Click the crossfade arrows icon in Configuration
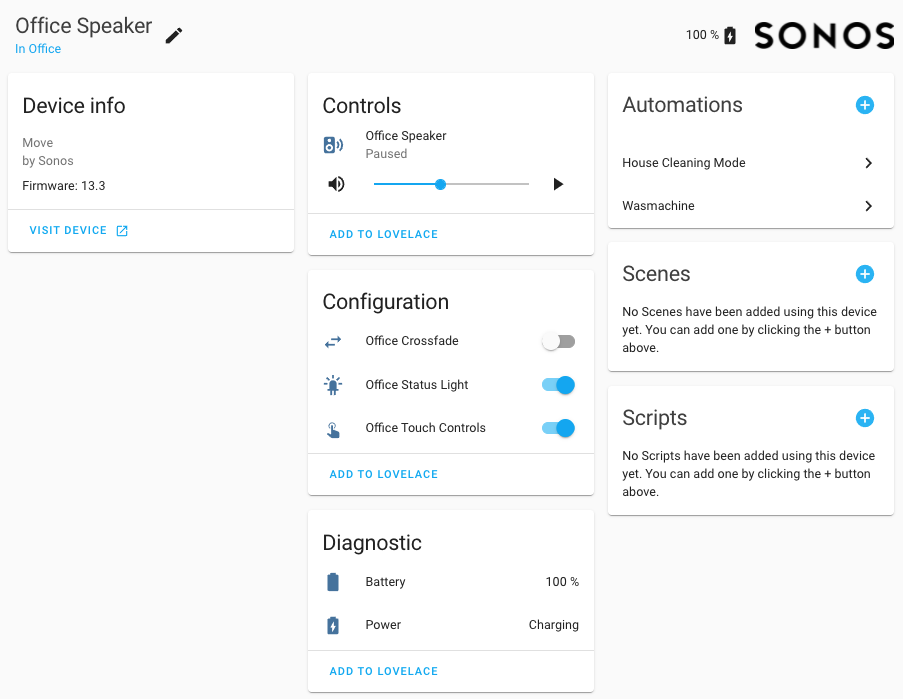The image size is (903, 699). click(333, 341)
